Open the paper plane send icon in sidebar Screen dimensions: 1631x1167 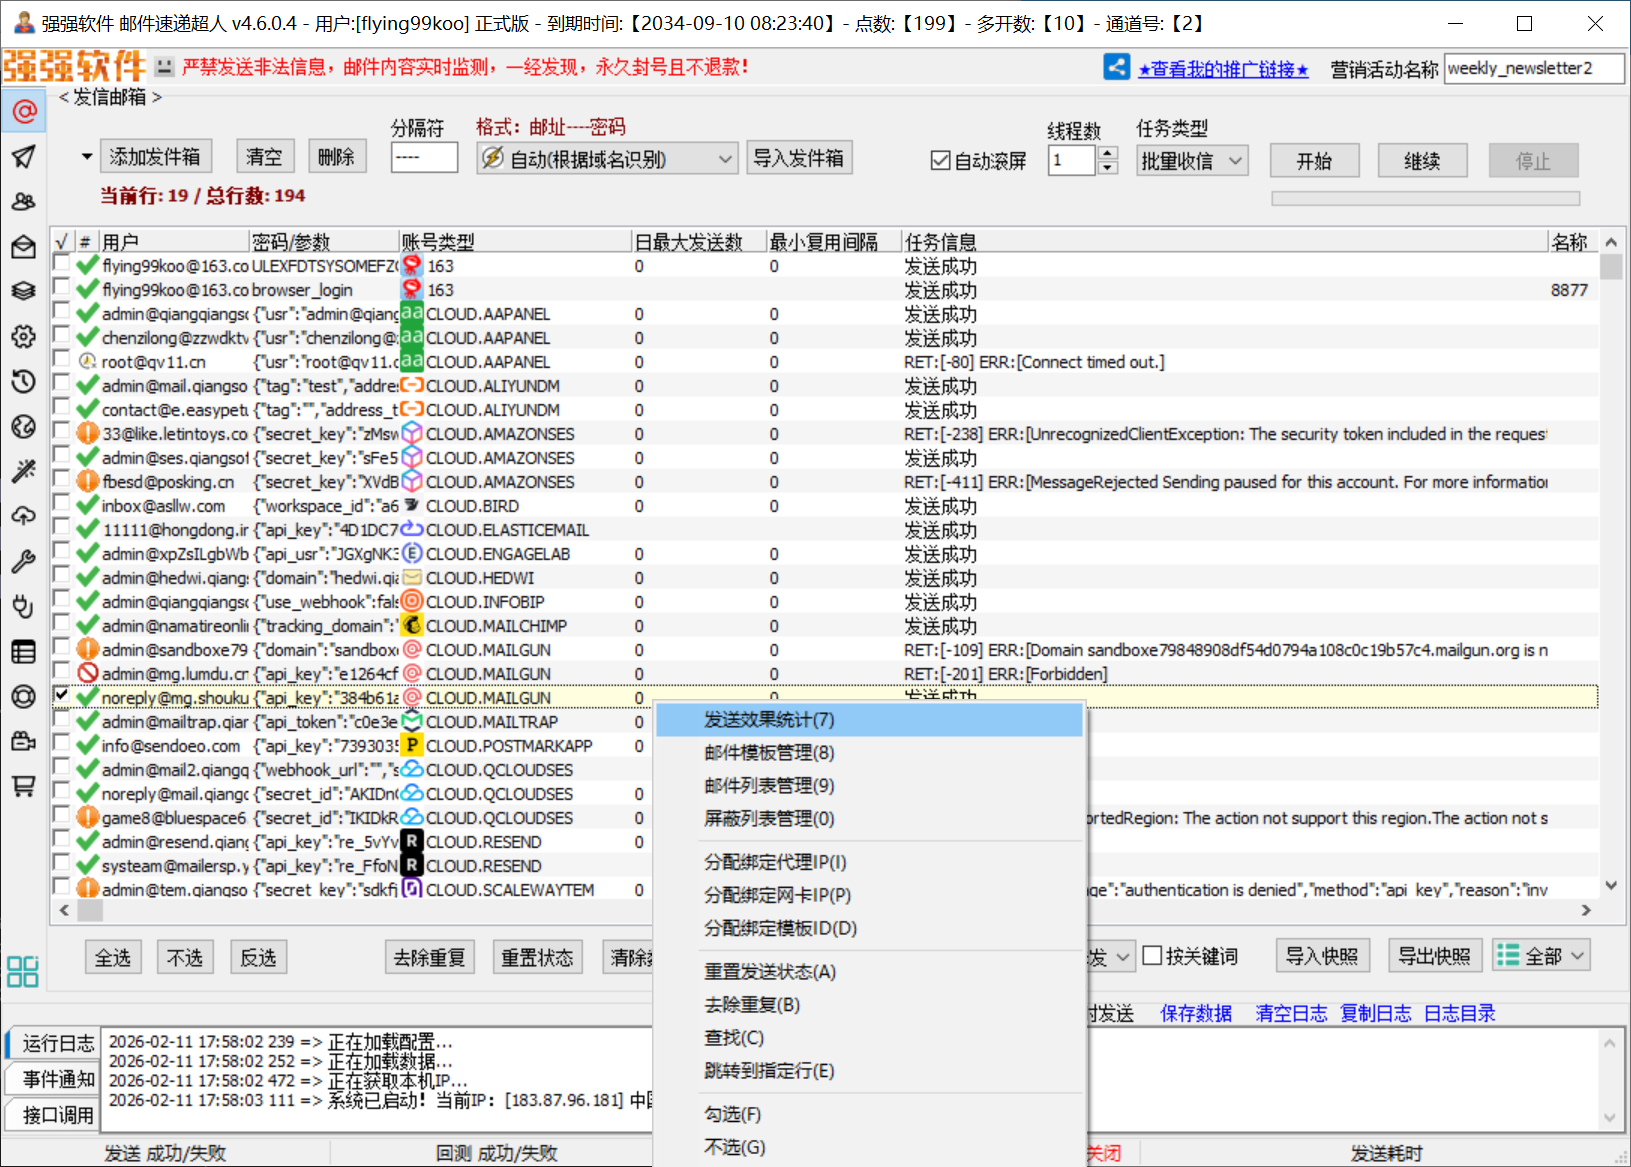click(24, 156)
